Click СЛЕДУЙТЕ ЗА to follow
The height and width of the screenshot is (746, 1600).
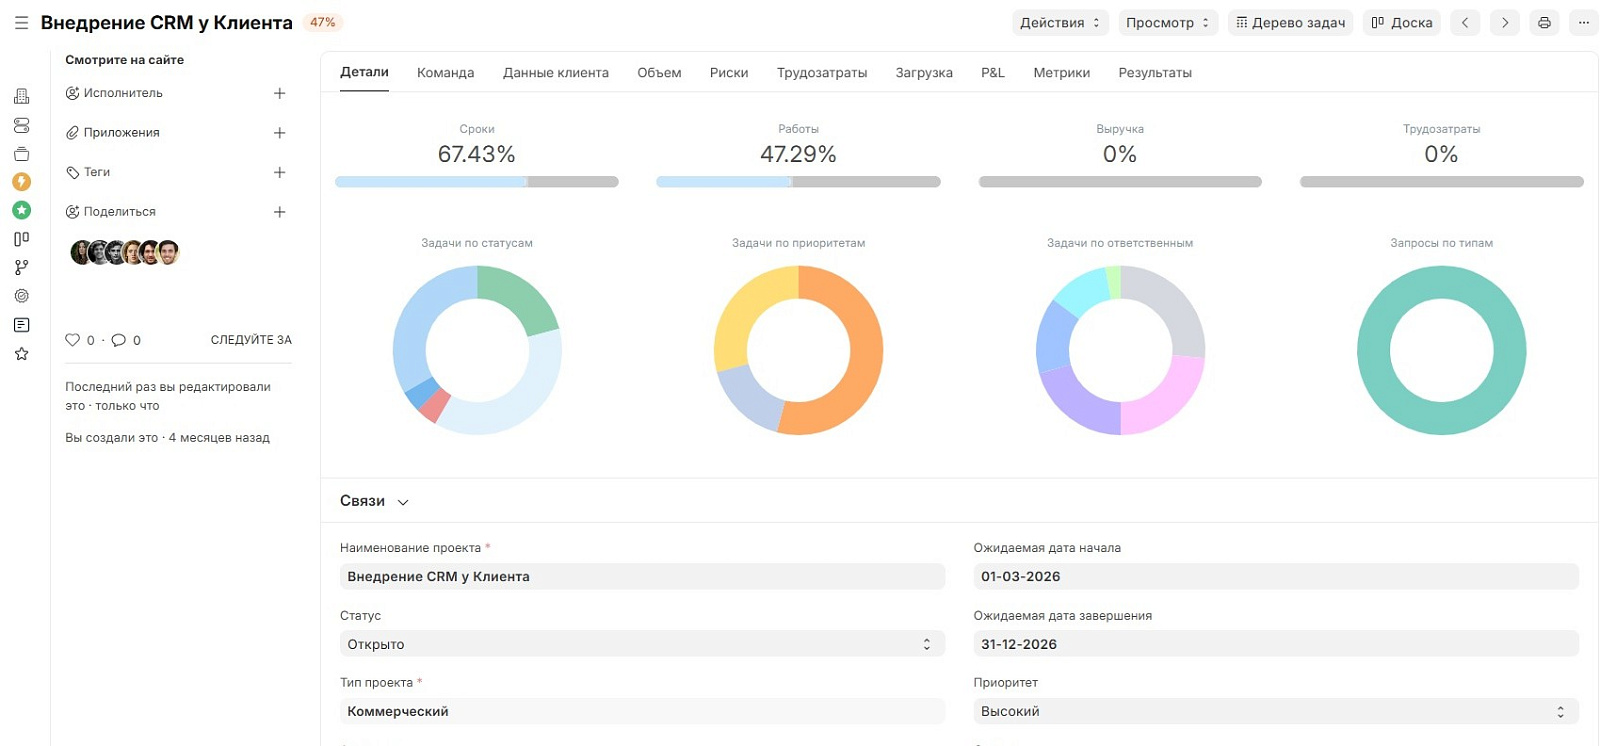point(251,340)
